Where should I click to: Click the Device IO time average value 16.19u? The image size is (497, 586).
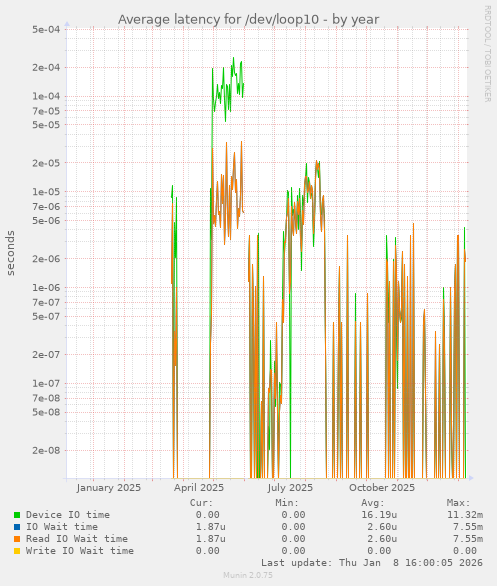[379, 515]
